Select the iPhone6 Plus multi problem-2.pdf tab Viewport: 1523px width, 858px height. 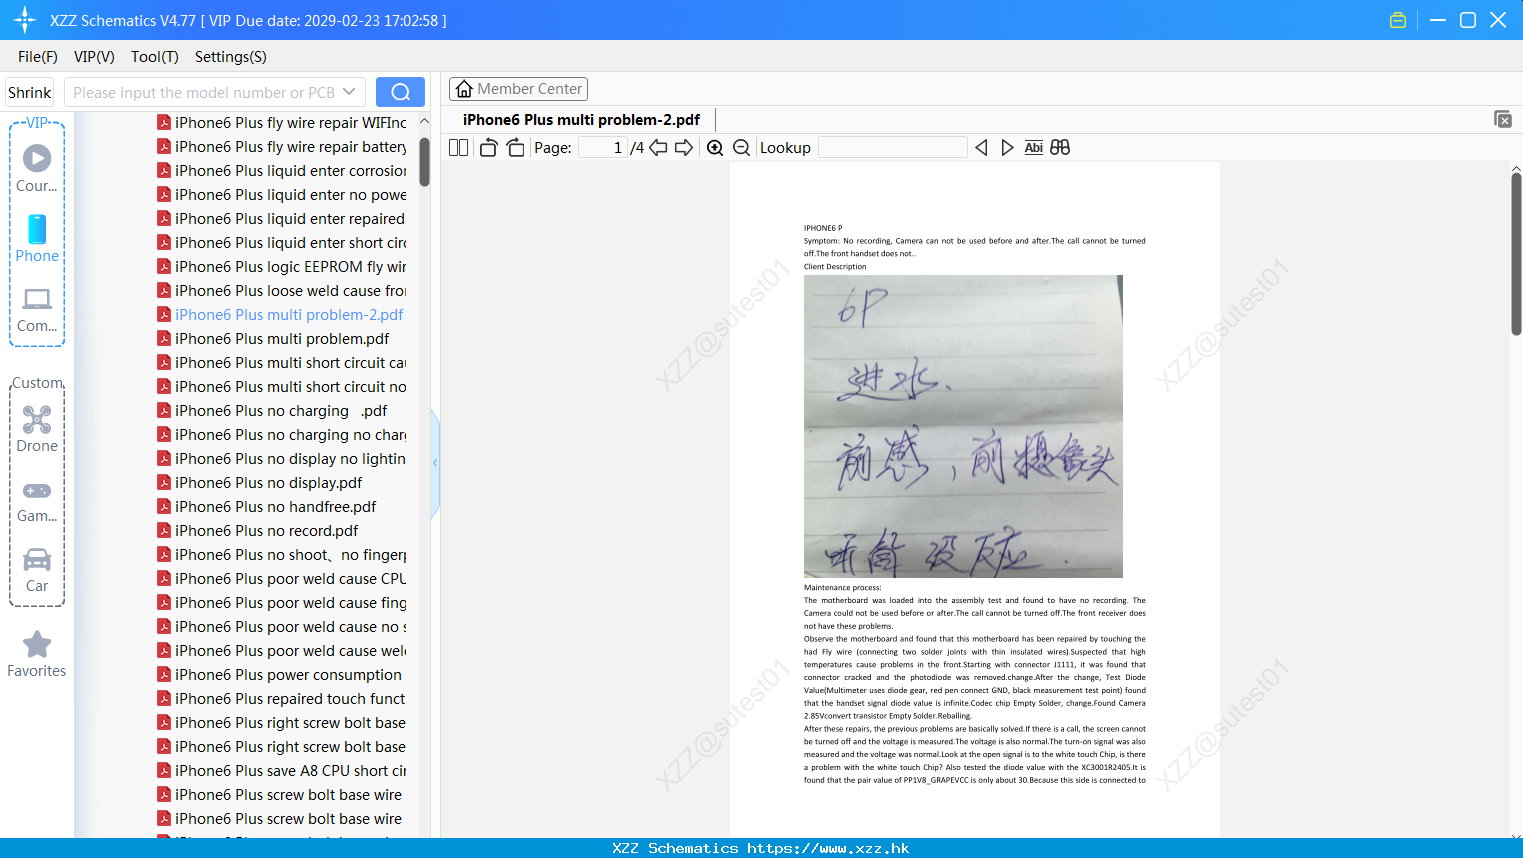(581, 120)
